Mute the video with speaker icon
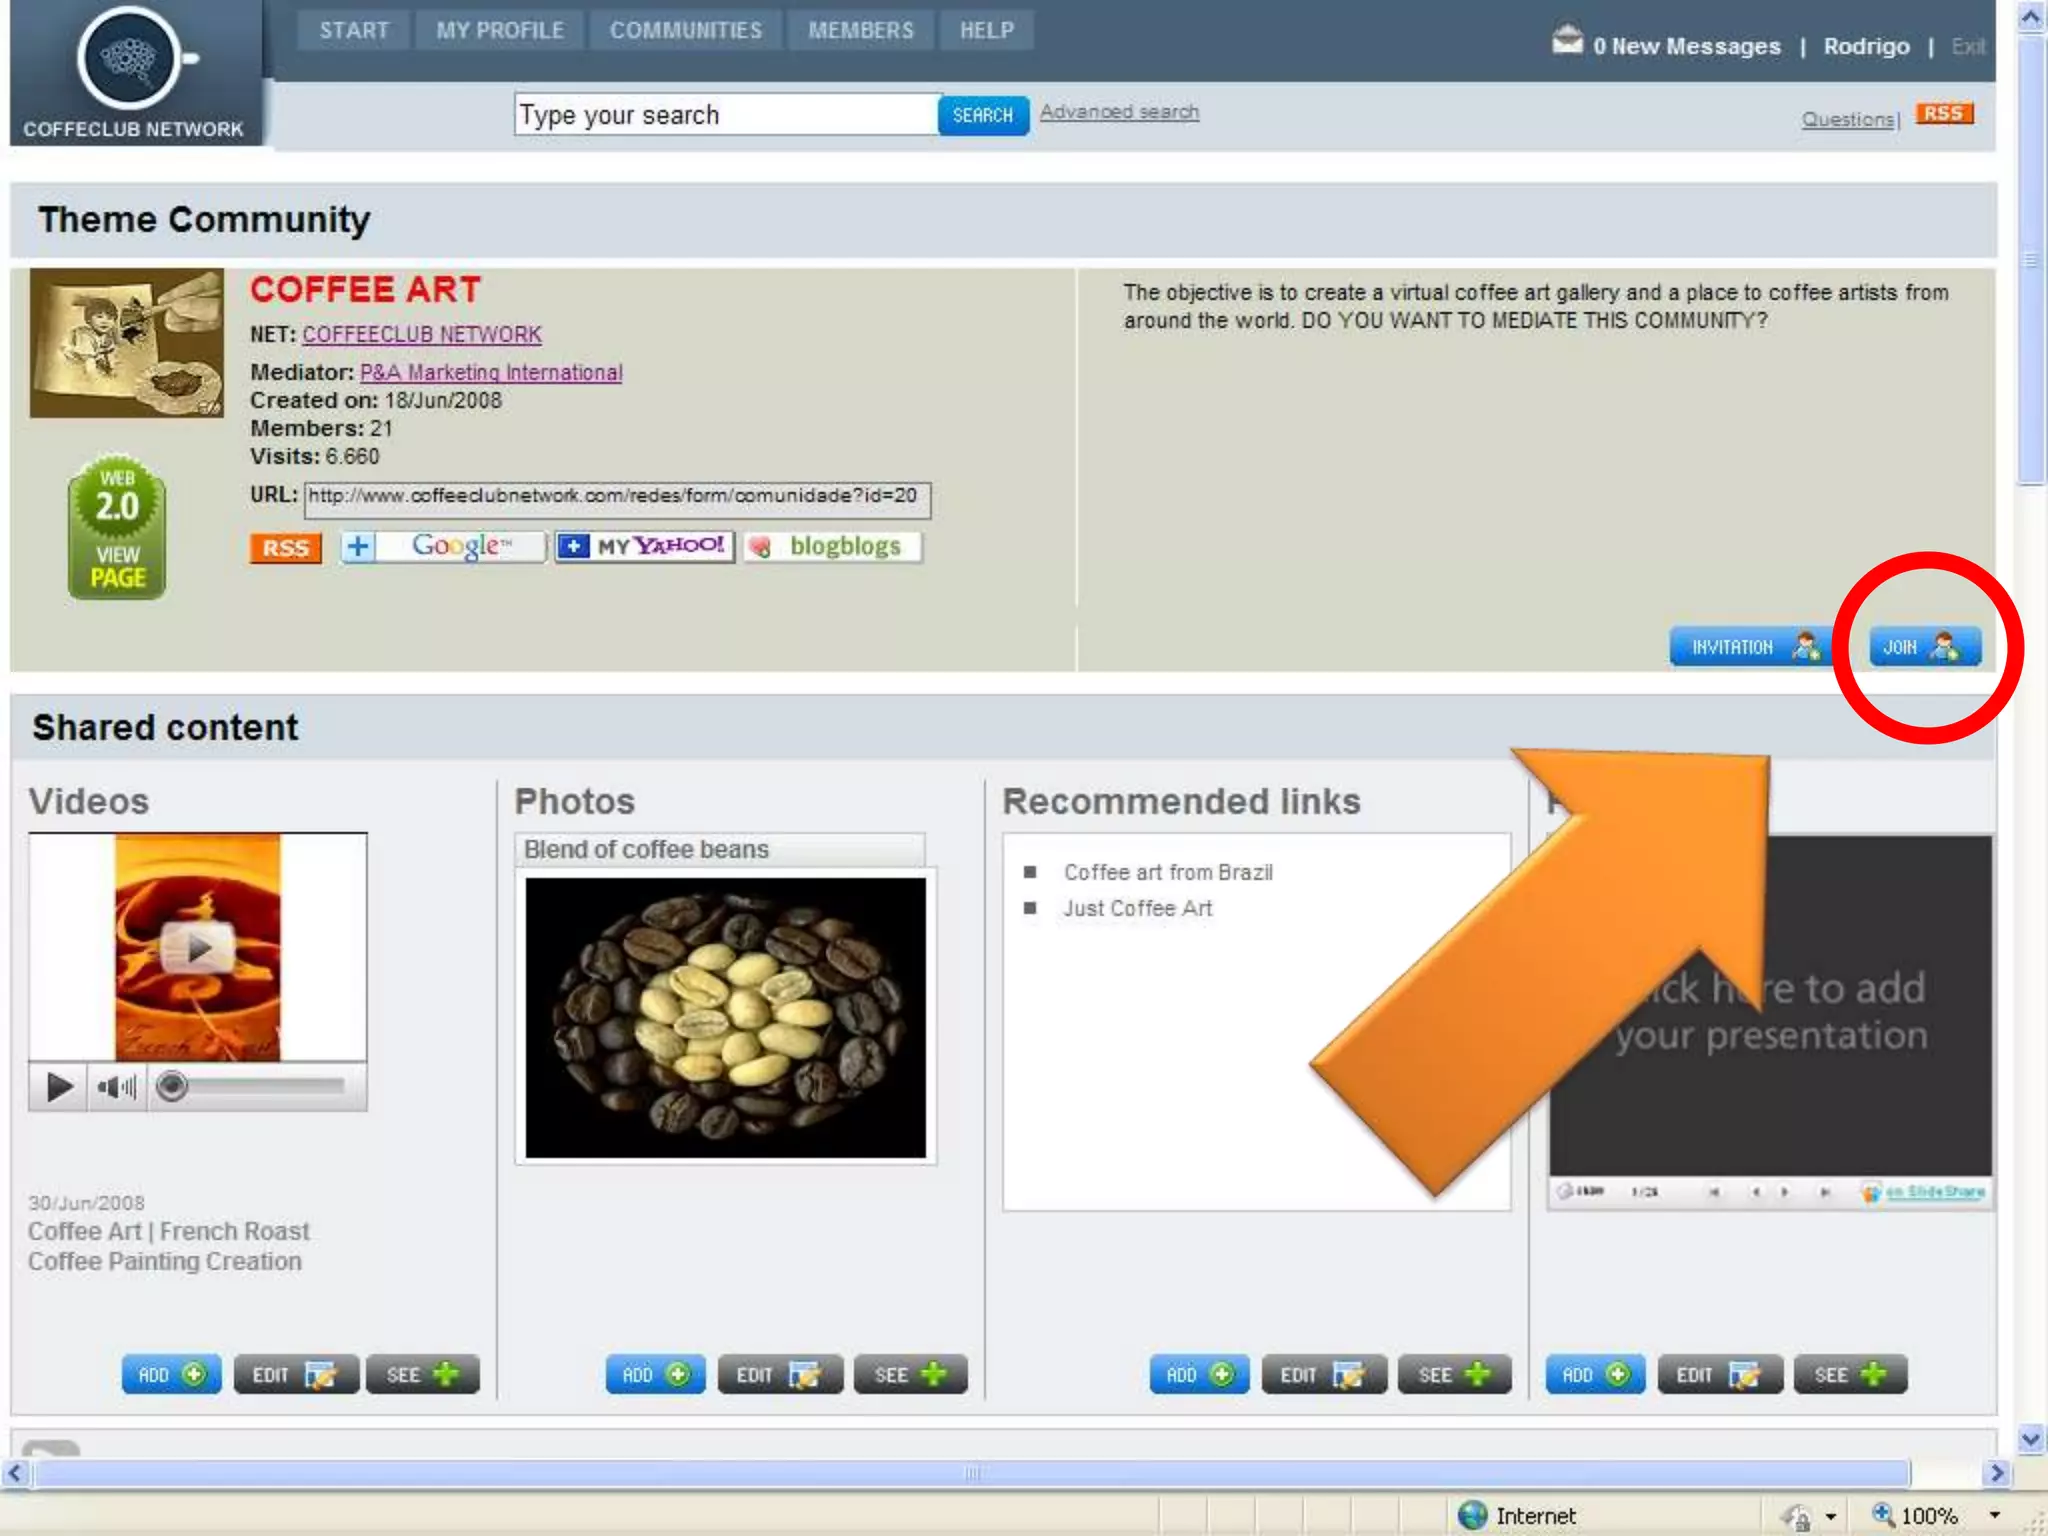 point(116,1086)
